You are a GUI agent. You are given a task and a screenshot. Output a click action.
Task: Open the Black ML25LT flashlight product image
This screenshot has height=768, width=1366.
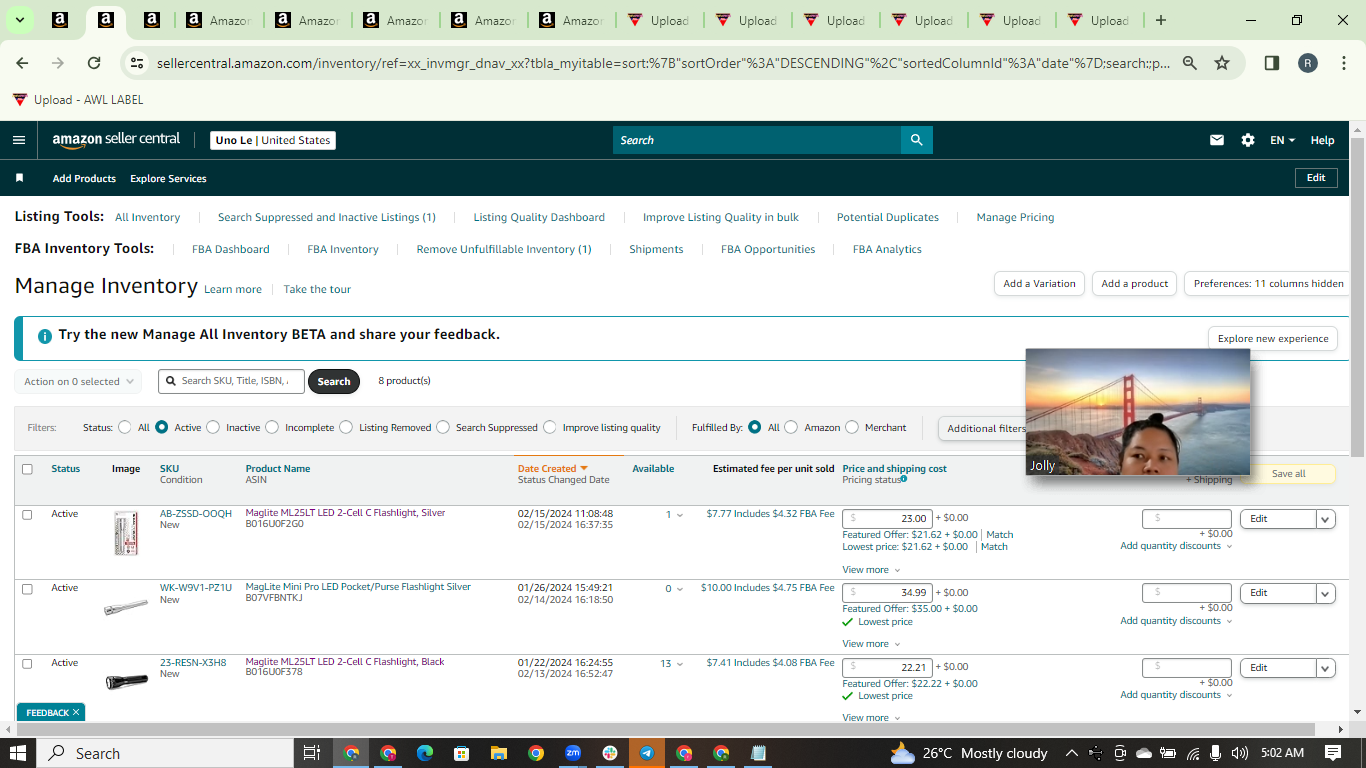point(126,681)
